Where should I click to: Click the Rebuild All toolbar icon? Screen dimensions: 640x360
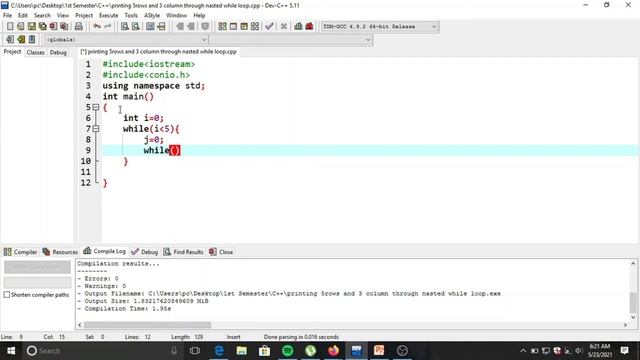click(x=255, y=27)
